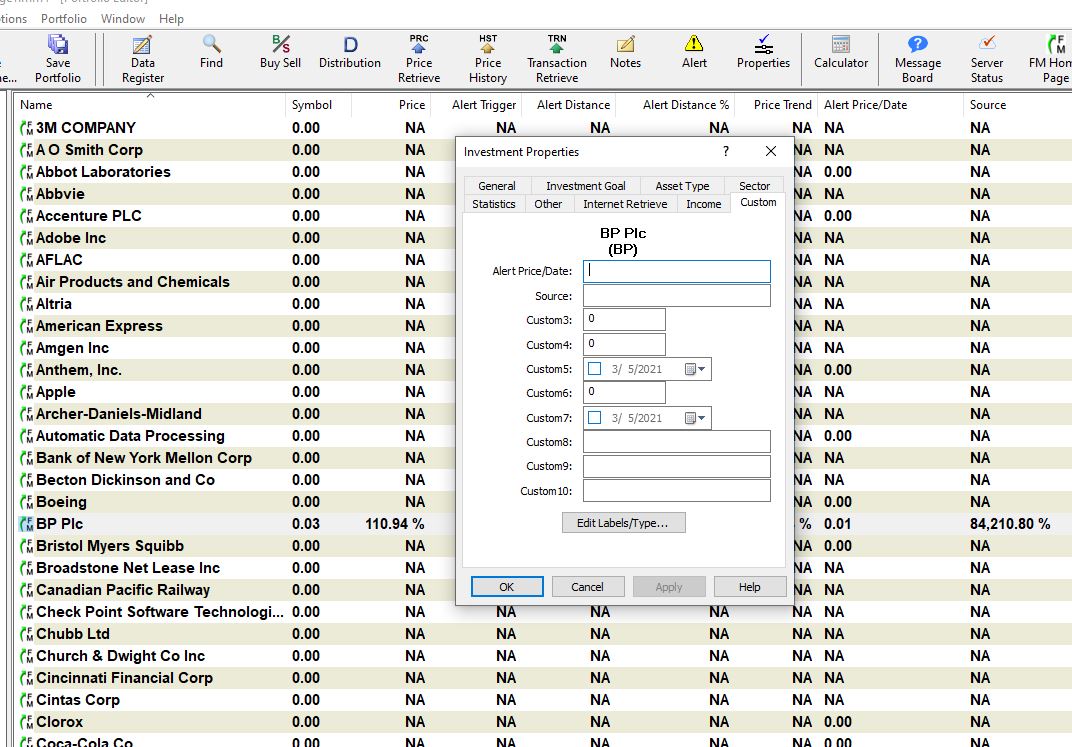This screenshot has width=1072, height=747.
Task: Click the dialog Help button
Action: (749, 586)
